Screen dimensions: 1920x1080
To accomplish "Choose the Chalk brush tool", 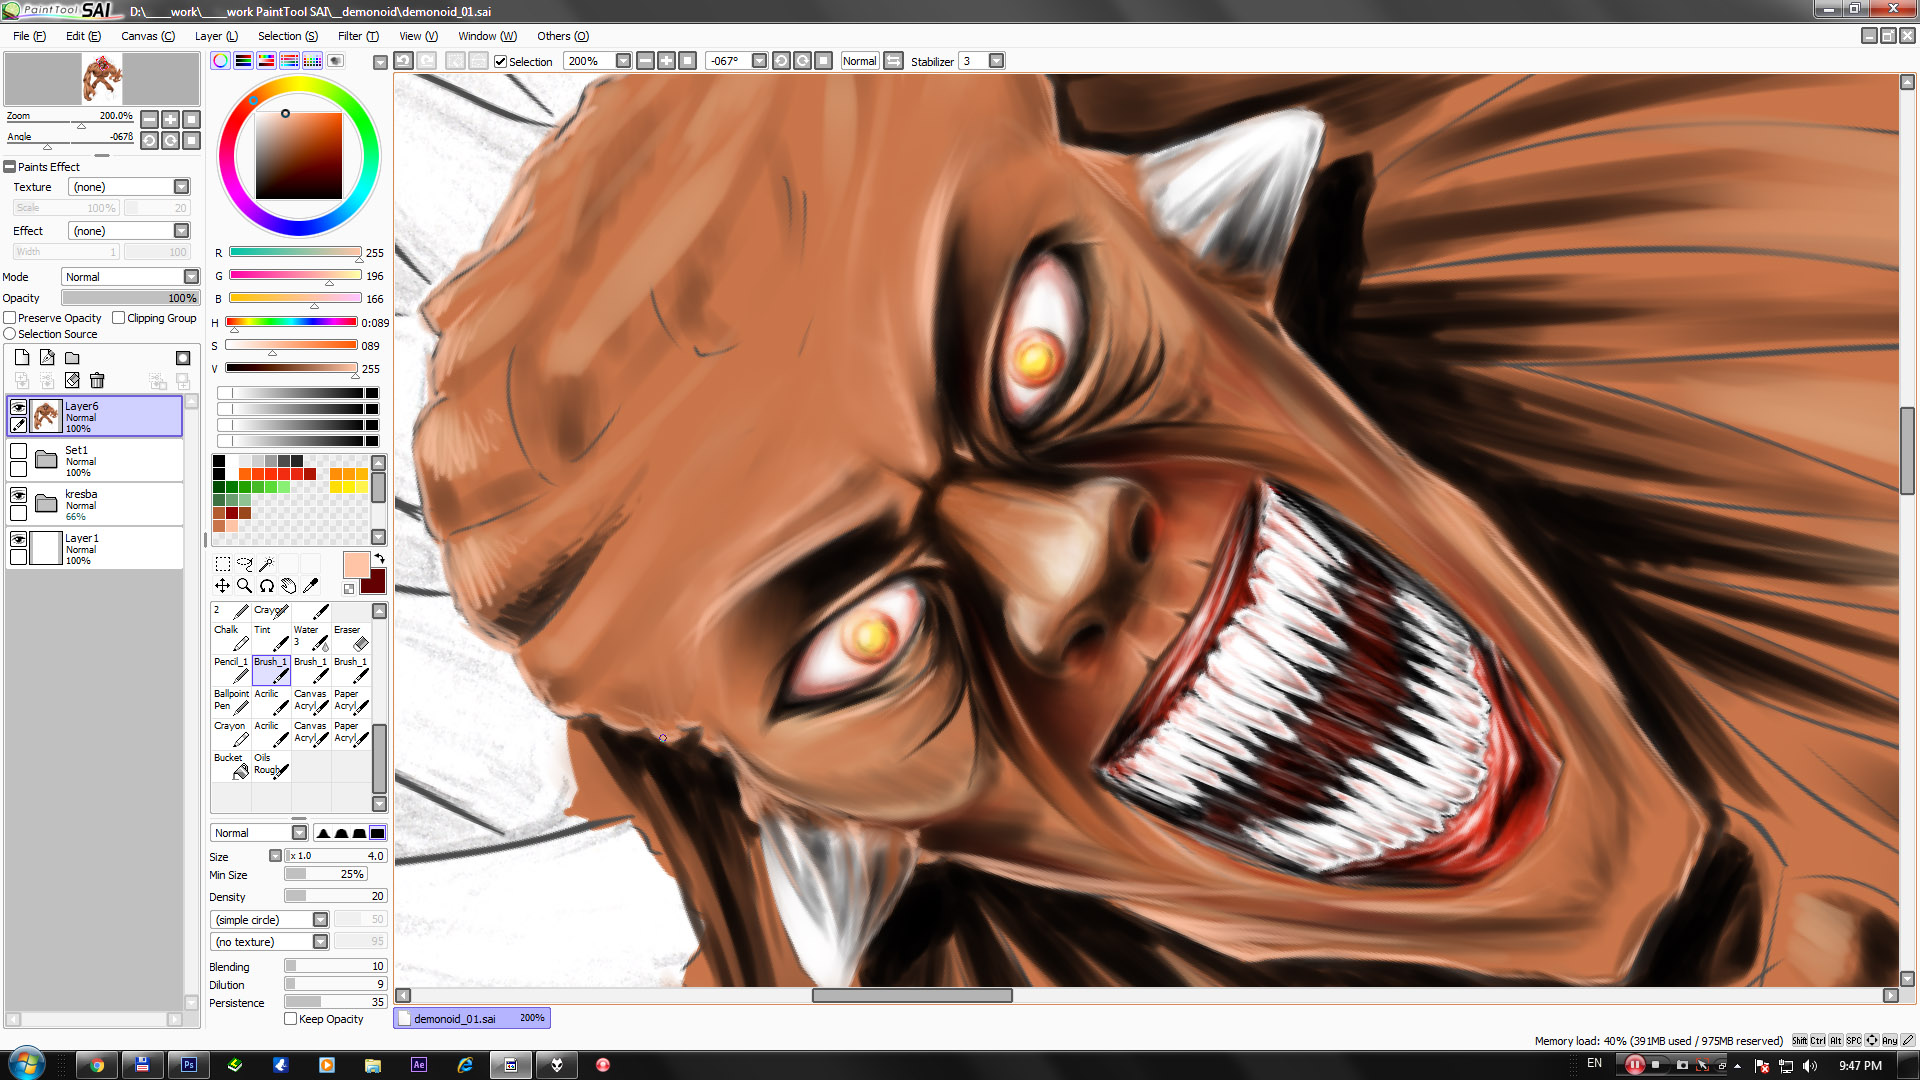I will point(231,638).
